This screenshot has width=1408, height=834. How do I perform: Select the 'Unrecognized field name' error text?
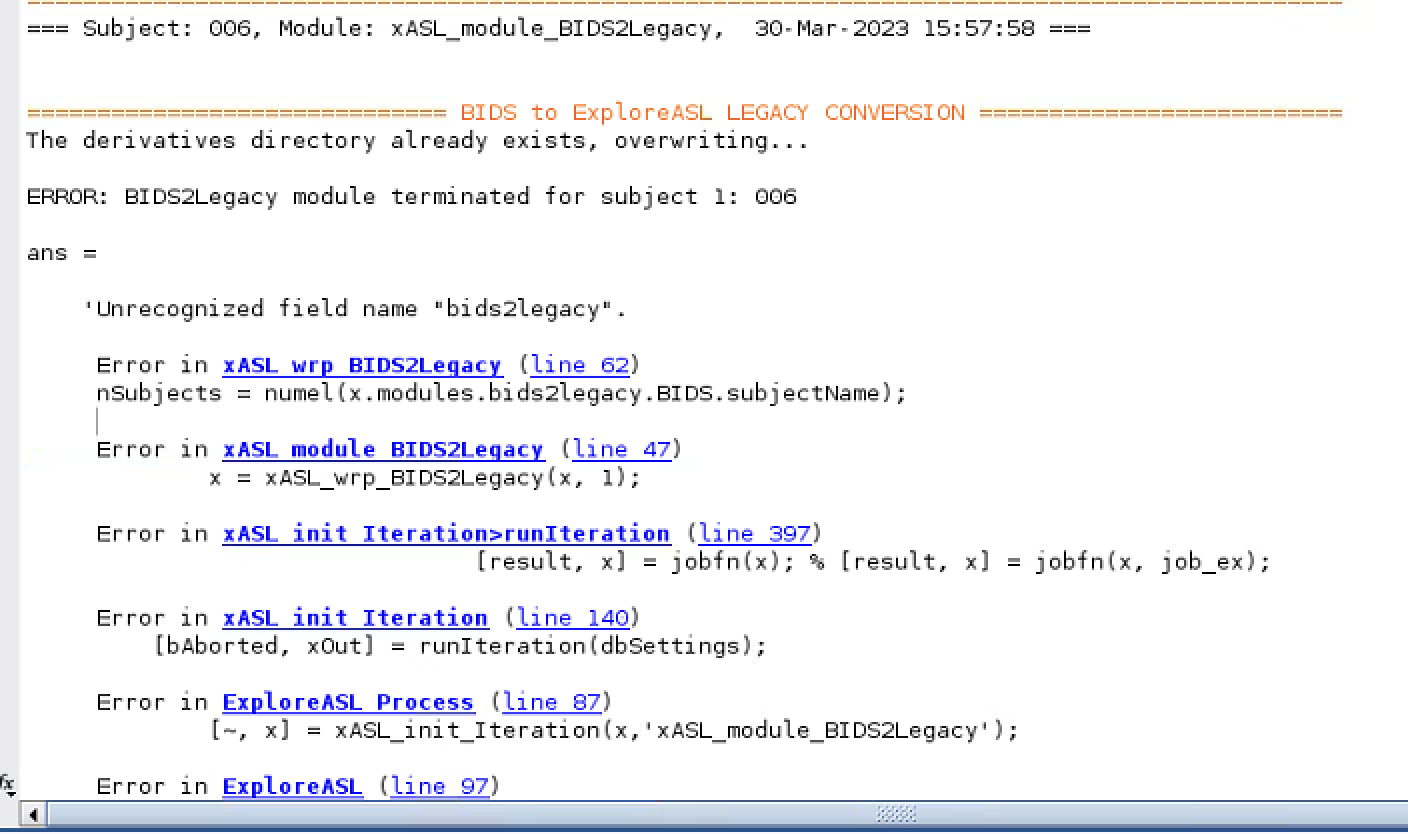(x=355, y=308)
